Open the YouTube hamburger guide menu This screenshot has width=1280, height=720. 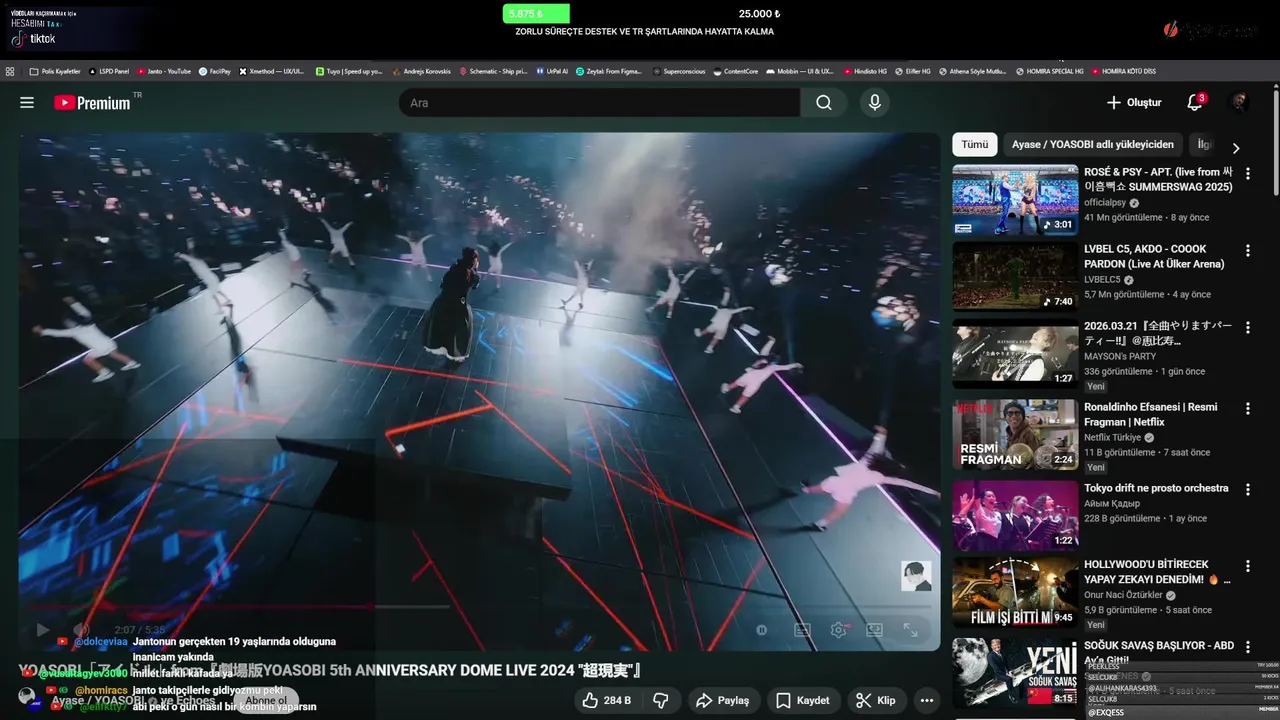coord(27,103)
